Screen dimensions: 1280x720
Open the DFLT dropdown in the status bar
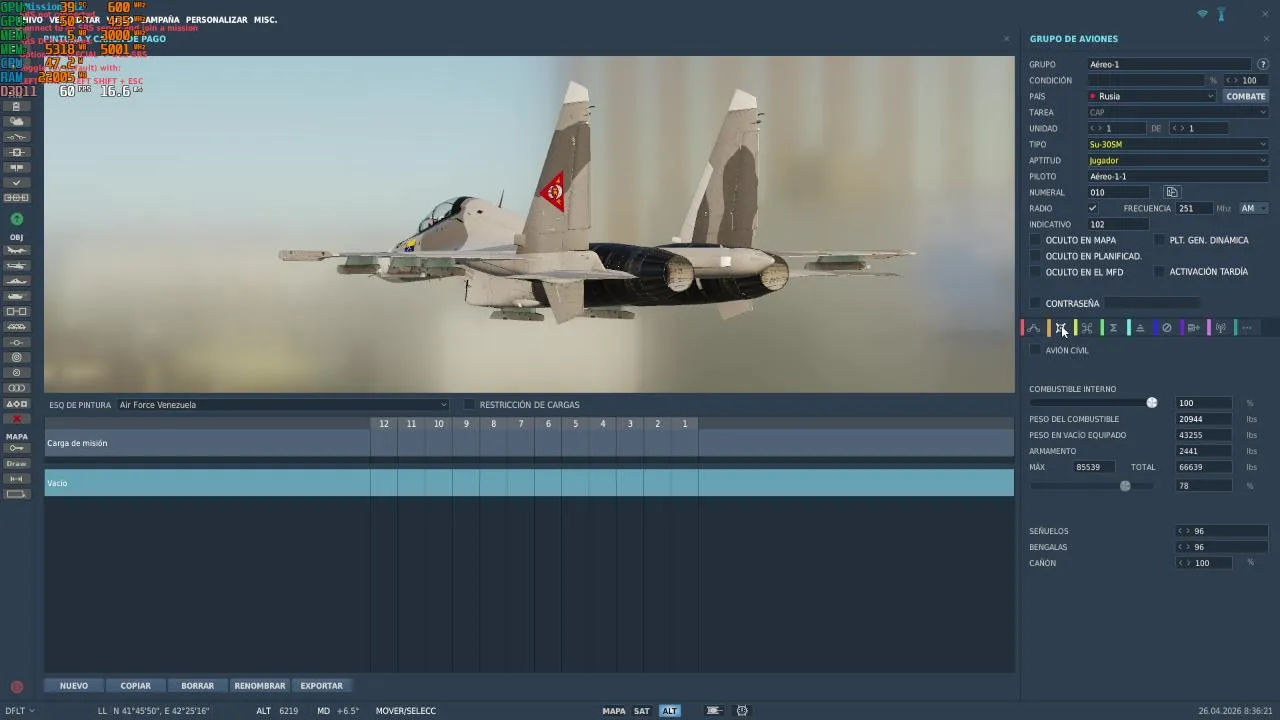tap(18, 711)
